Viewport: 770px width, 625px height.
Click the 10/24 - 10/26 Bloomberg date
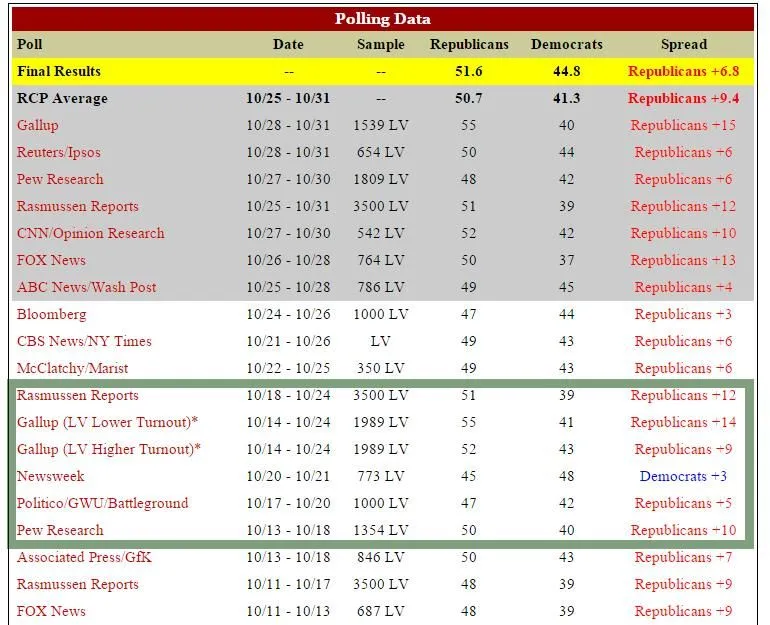(x=288, y=314)
